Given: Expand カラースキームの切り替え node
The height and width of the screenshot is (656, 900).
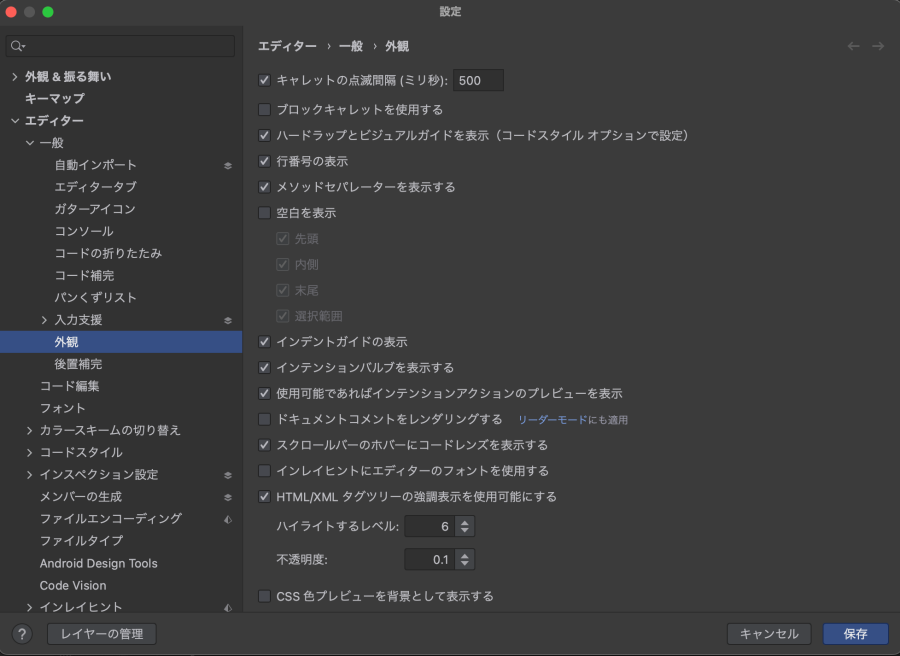Looking at the screenshot, I should (x=30, y=430).
